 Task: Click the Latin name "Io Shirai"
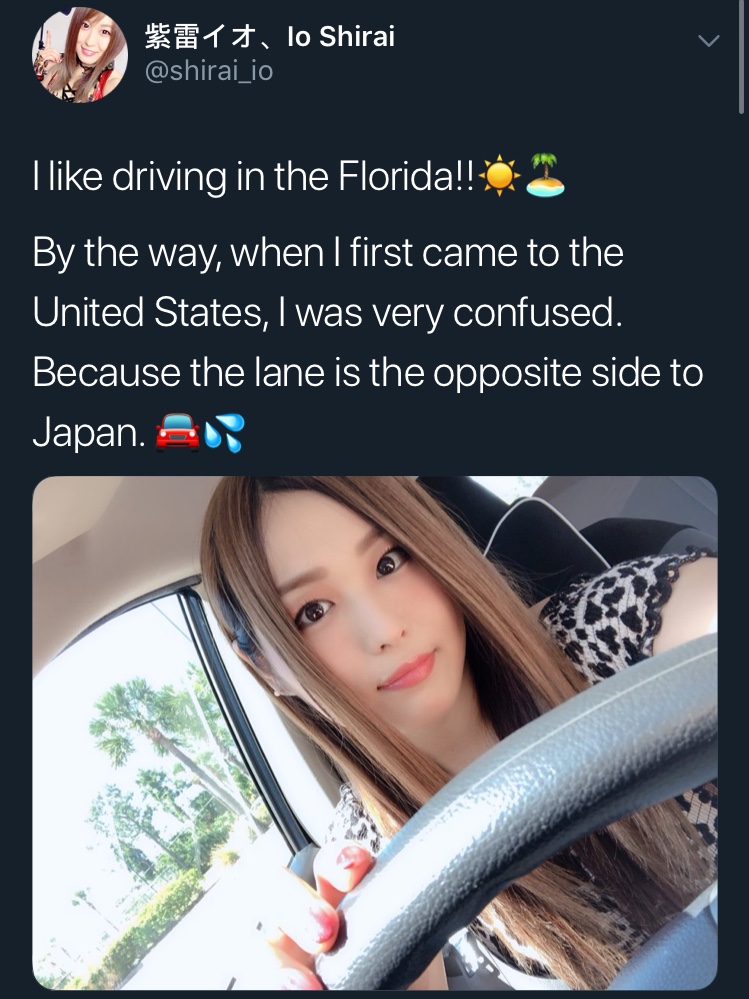pos(341,36)
